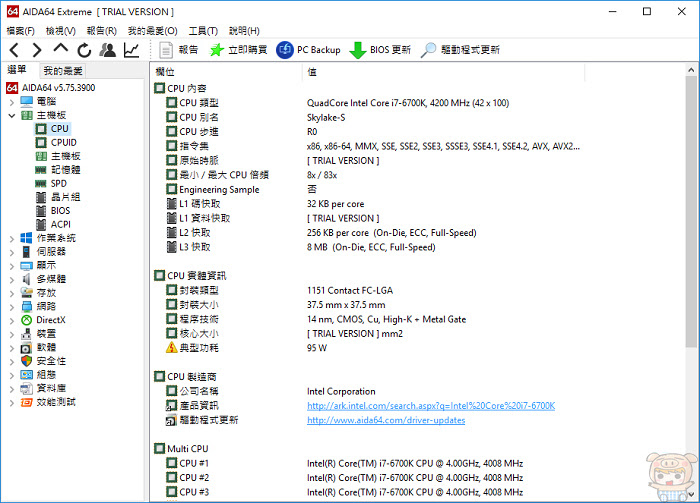Click the scrollbar down arrow
Image resolution: width=700 pixels, height=503 pixels.
(x=691, y=495)
